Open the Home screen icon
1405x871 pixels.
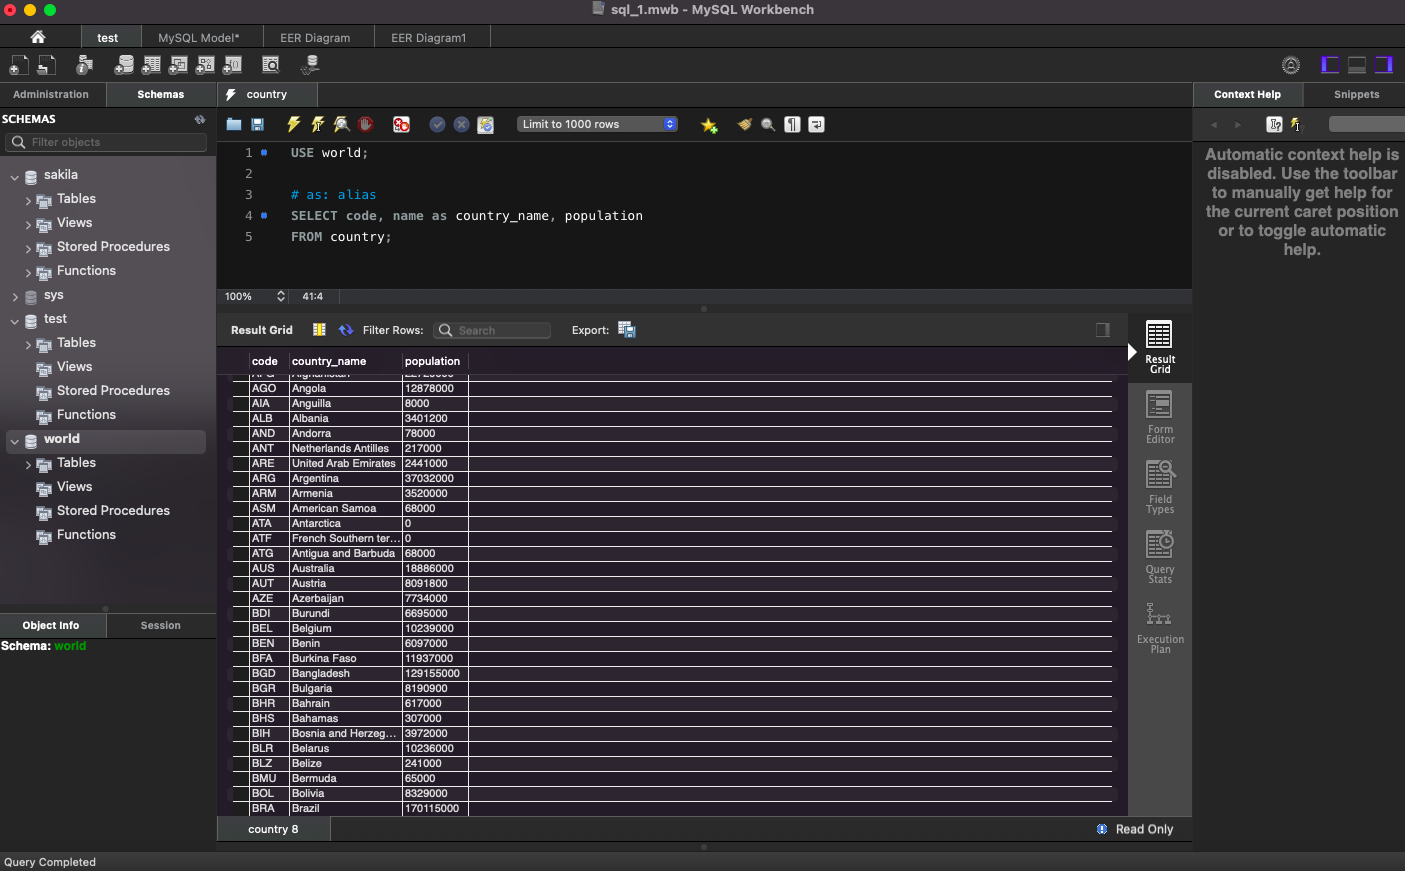point(38,37)
